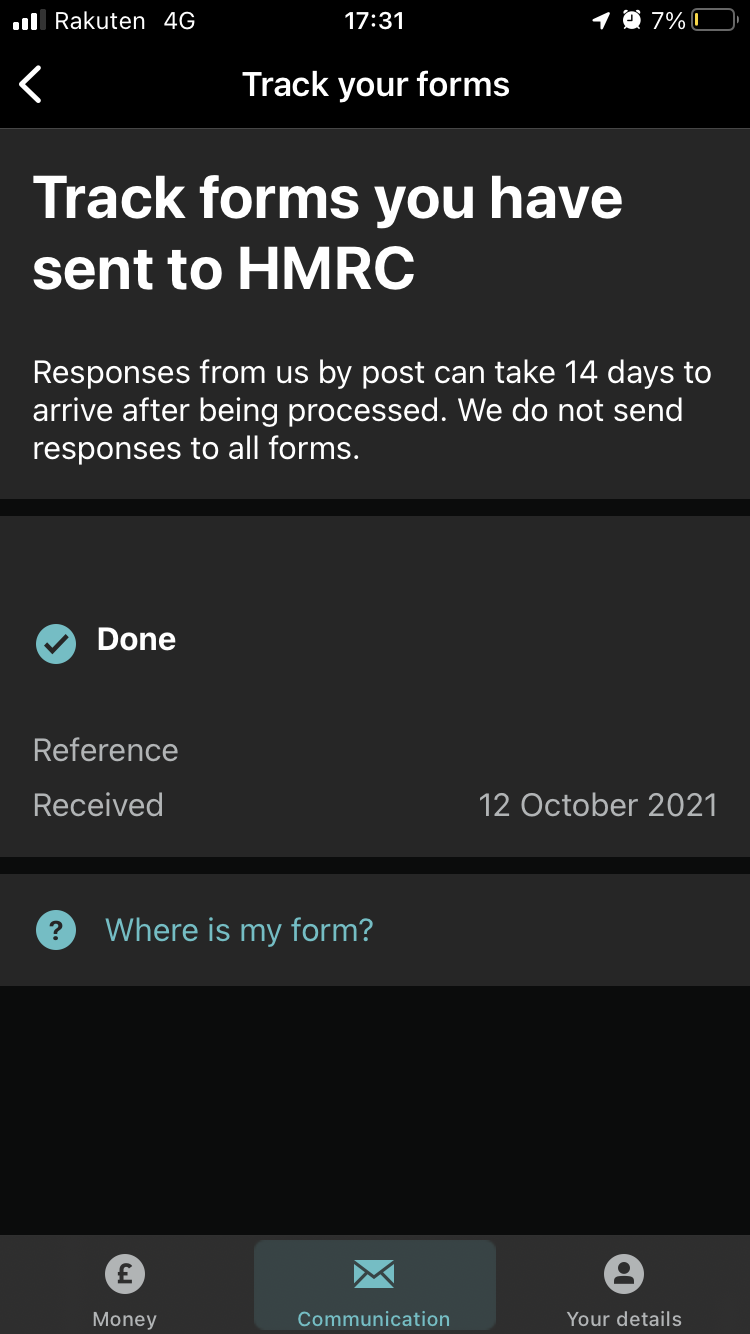Tap the 'Track your forms' header title
Image resolution: width=750 pixels, height=1334 pixels.
click(x=376, y=85)
